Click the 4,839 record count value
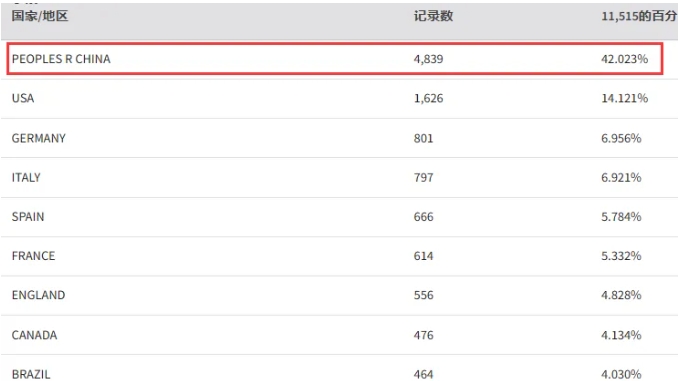The height and width of the screenshot is (381, 679). 428,59
